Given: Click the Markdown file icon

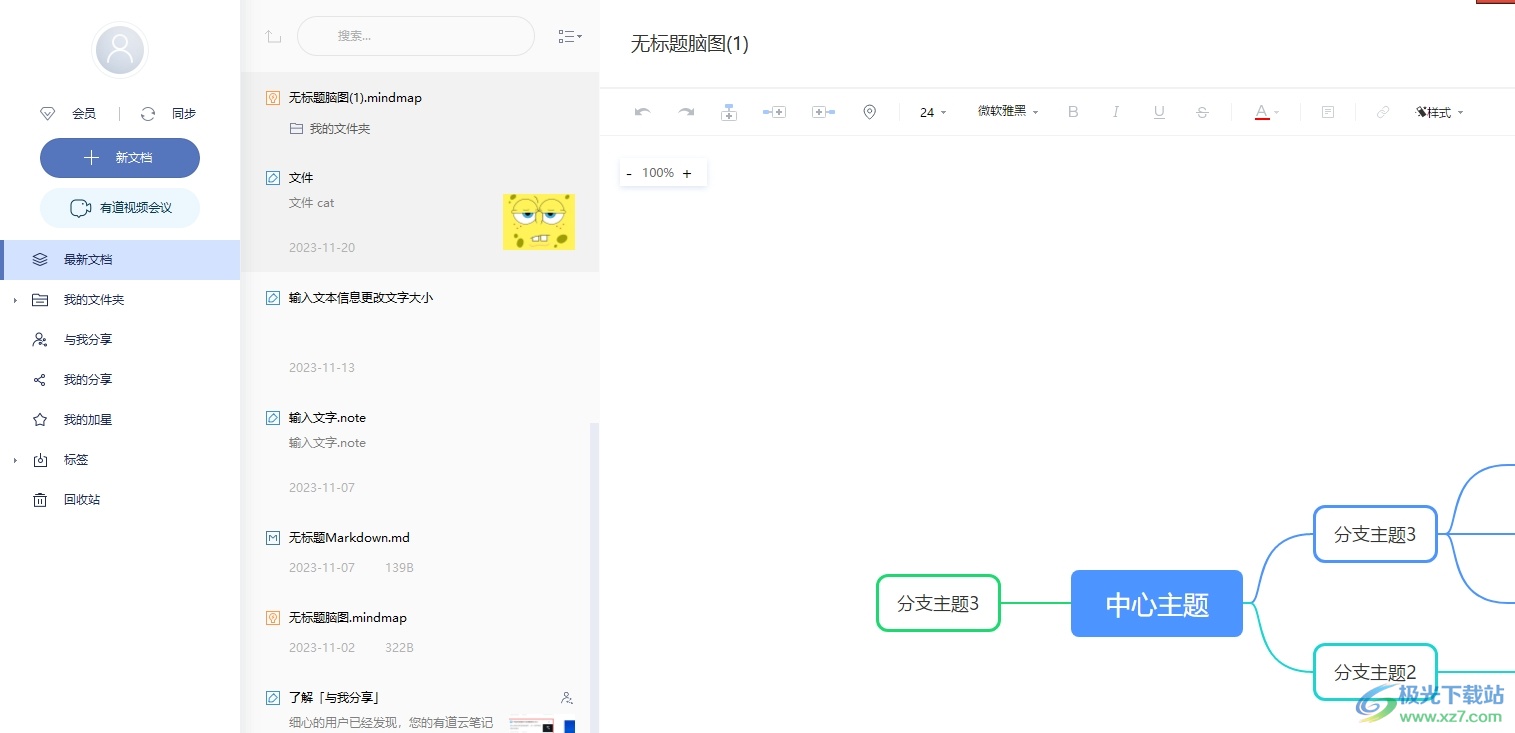Looking at the screenshot, I should click(272, 538).
